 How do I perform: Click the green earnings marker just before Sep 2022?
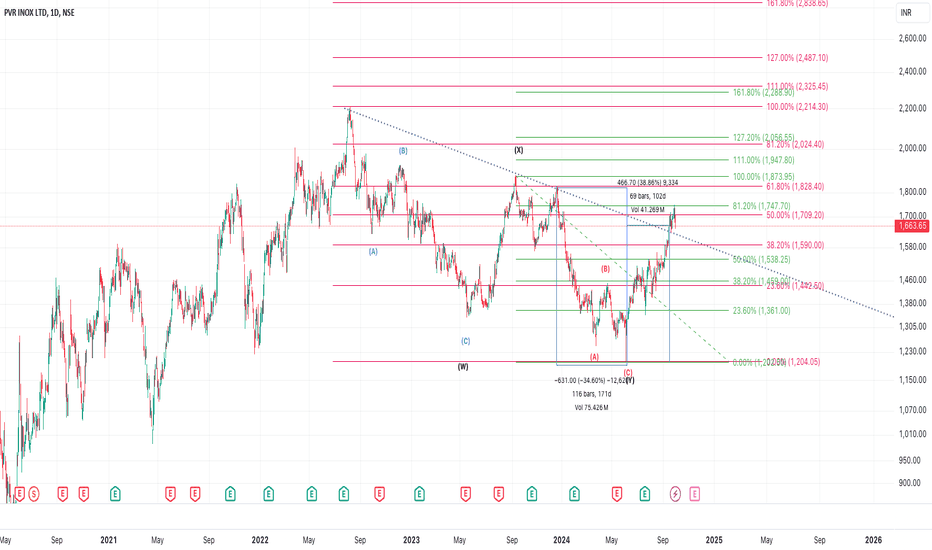click(344, 494)
